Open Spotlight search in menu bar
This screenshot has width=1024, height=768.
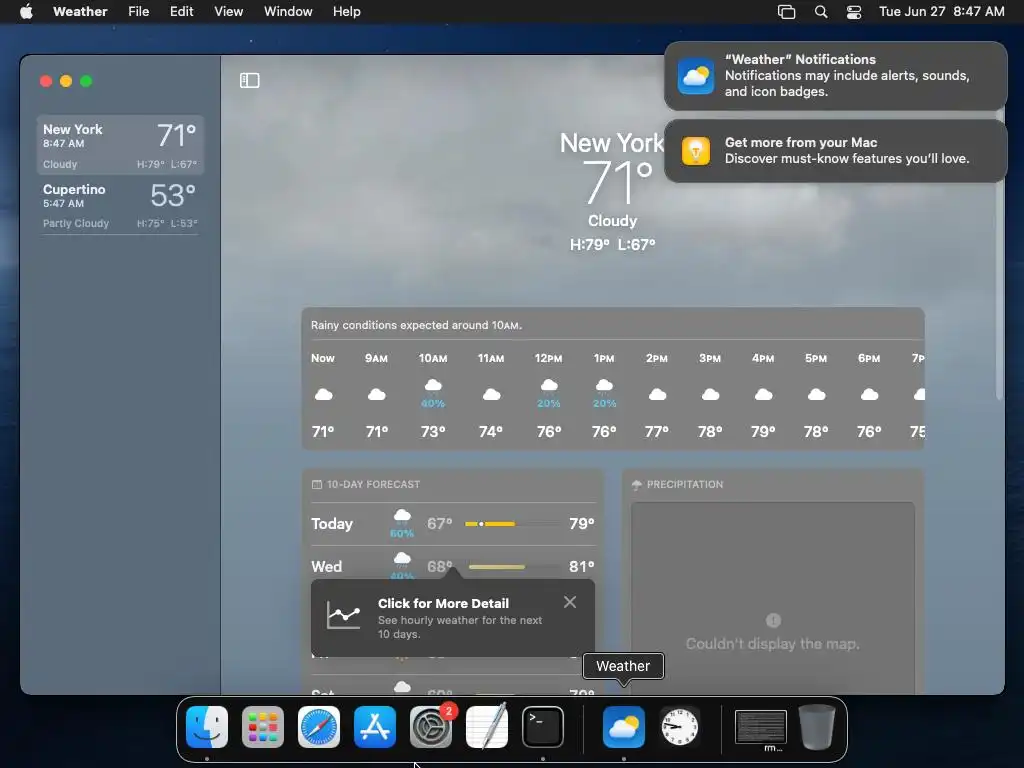pyautogui.click(x=821, y=12)
